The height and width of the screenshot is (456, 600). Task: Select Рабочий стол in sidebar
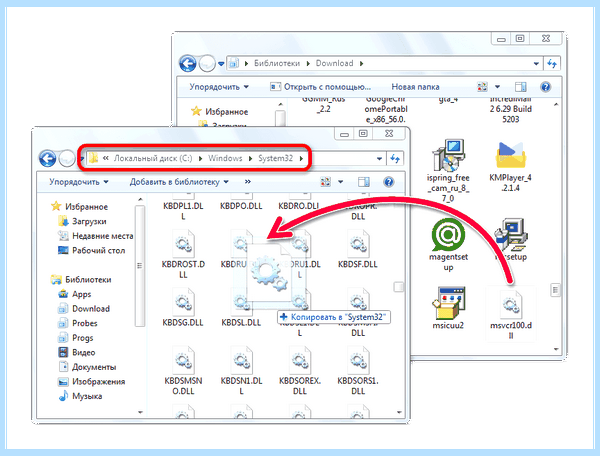[91, 251]
